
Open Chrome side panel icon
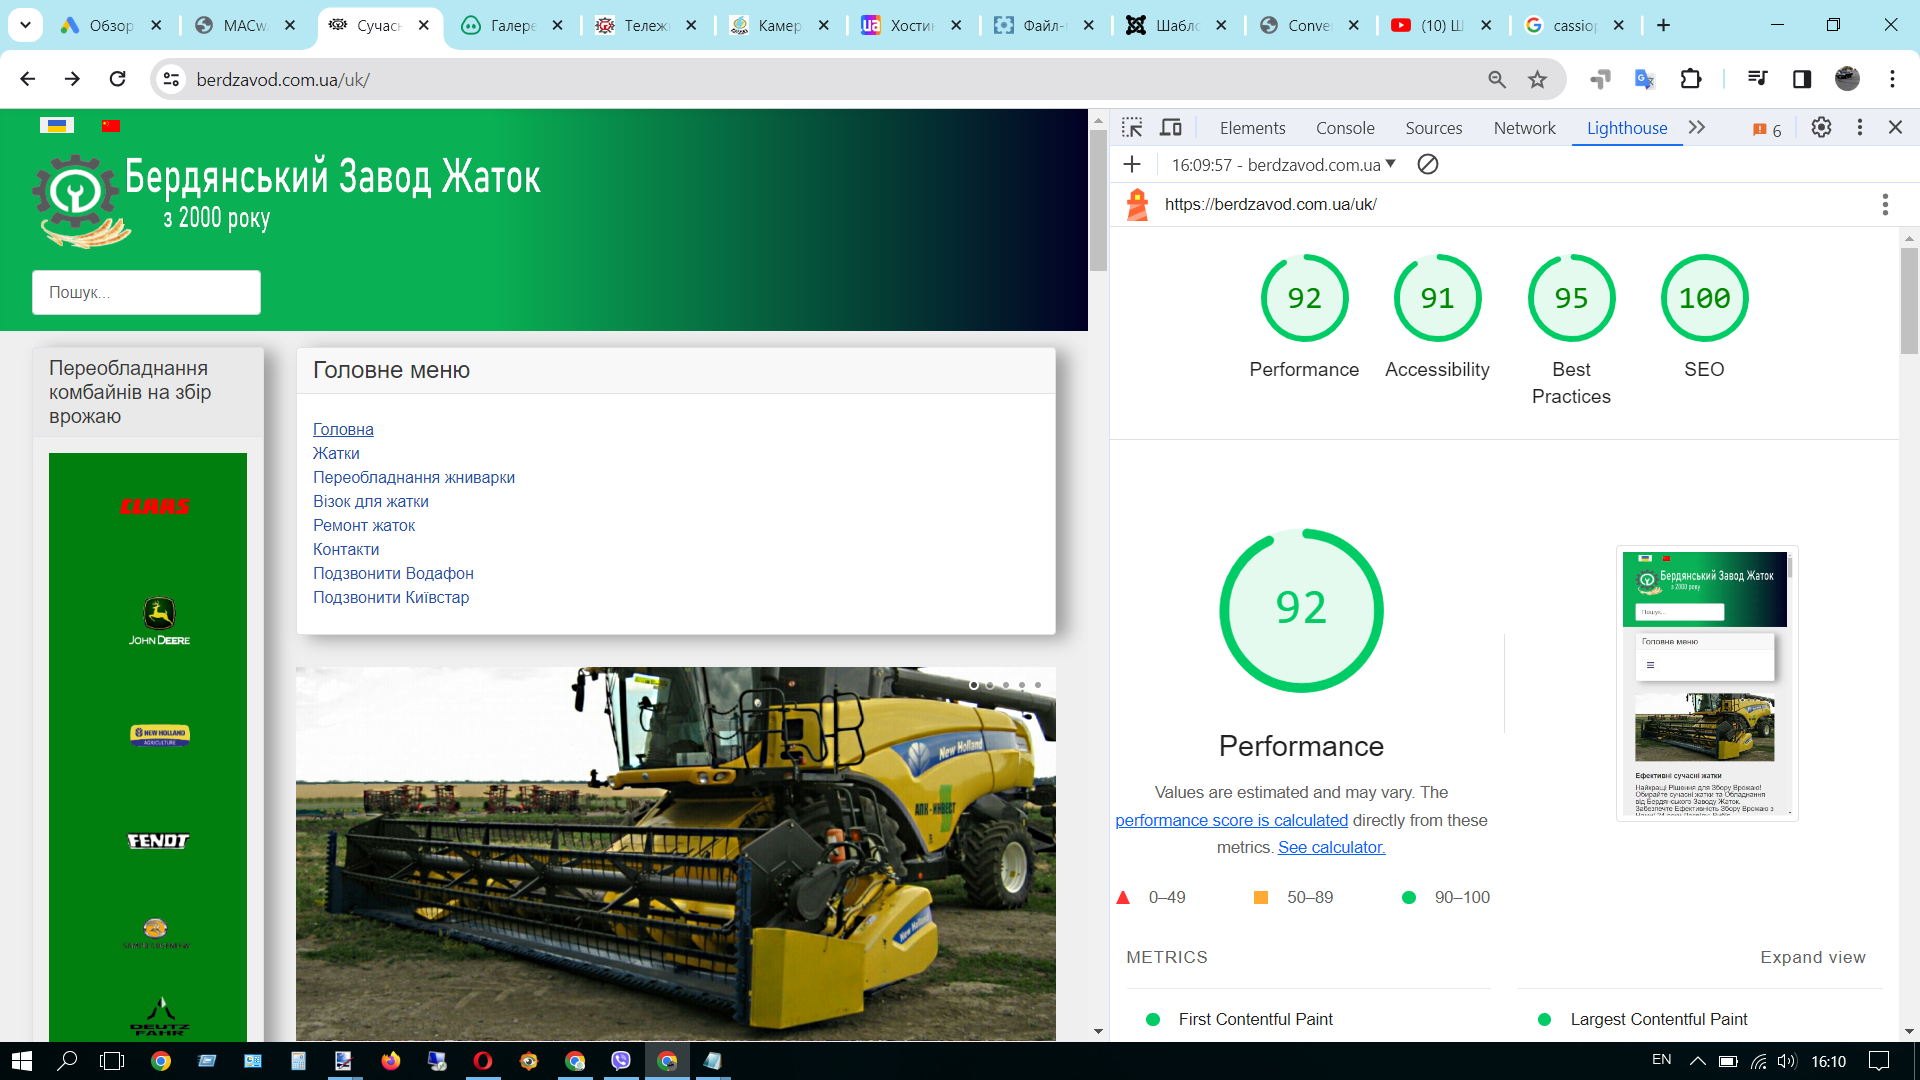[x=1802, y=79]
